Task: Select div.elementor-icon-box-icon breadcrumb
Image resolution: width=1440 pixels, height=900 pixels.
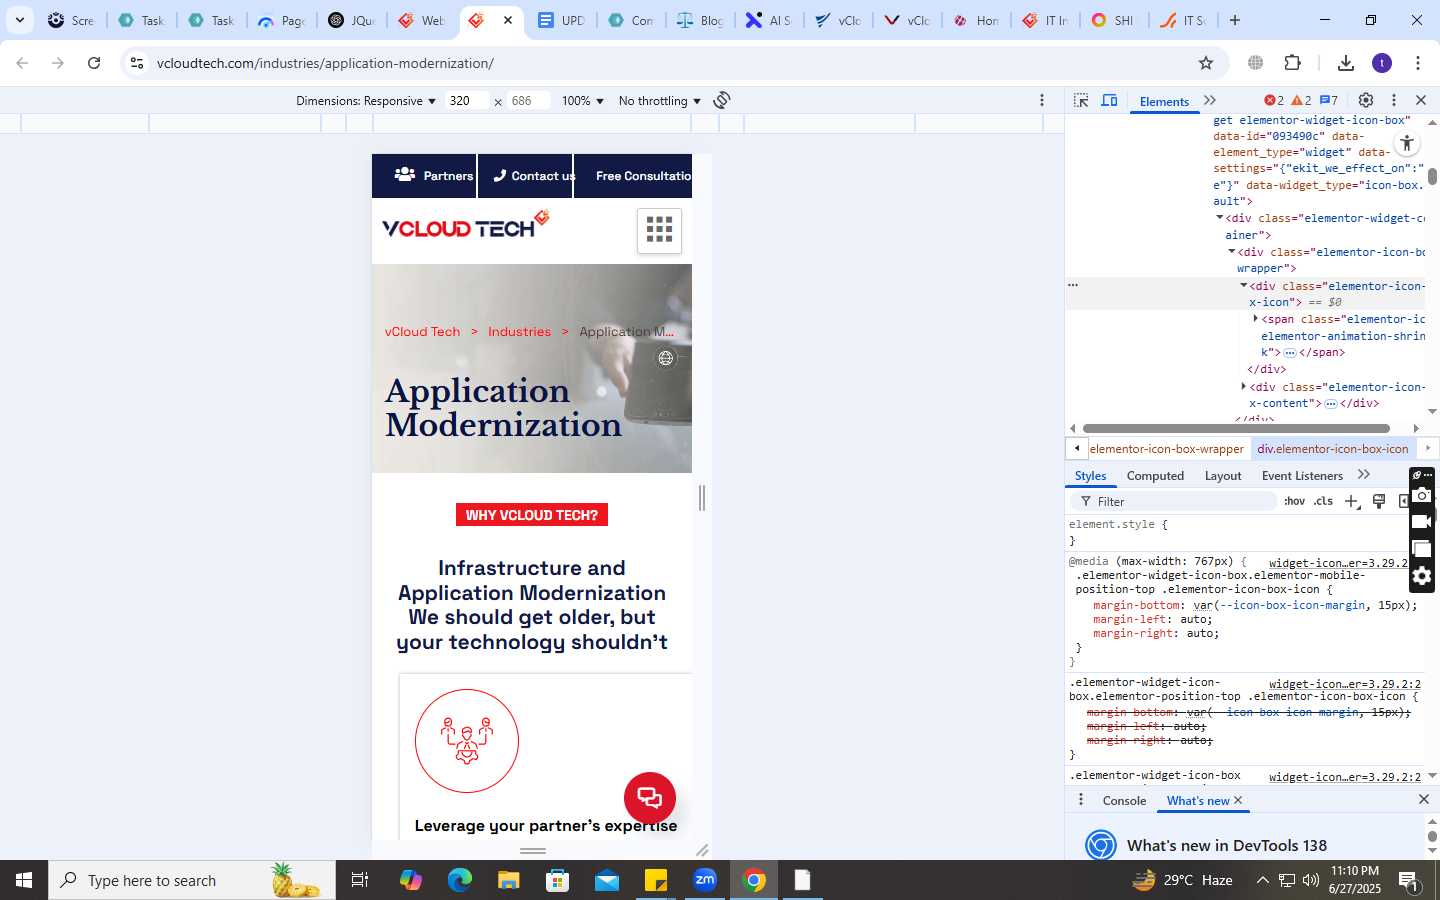Action: [x=1333, y=449]
